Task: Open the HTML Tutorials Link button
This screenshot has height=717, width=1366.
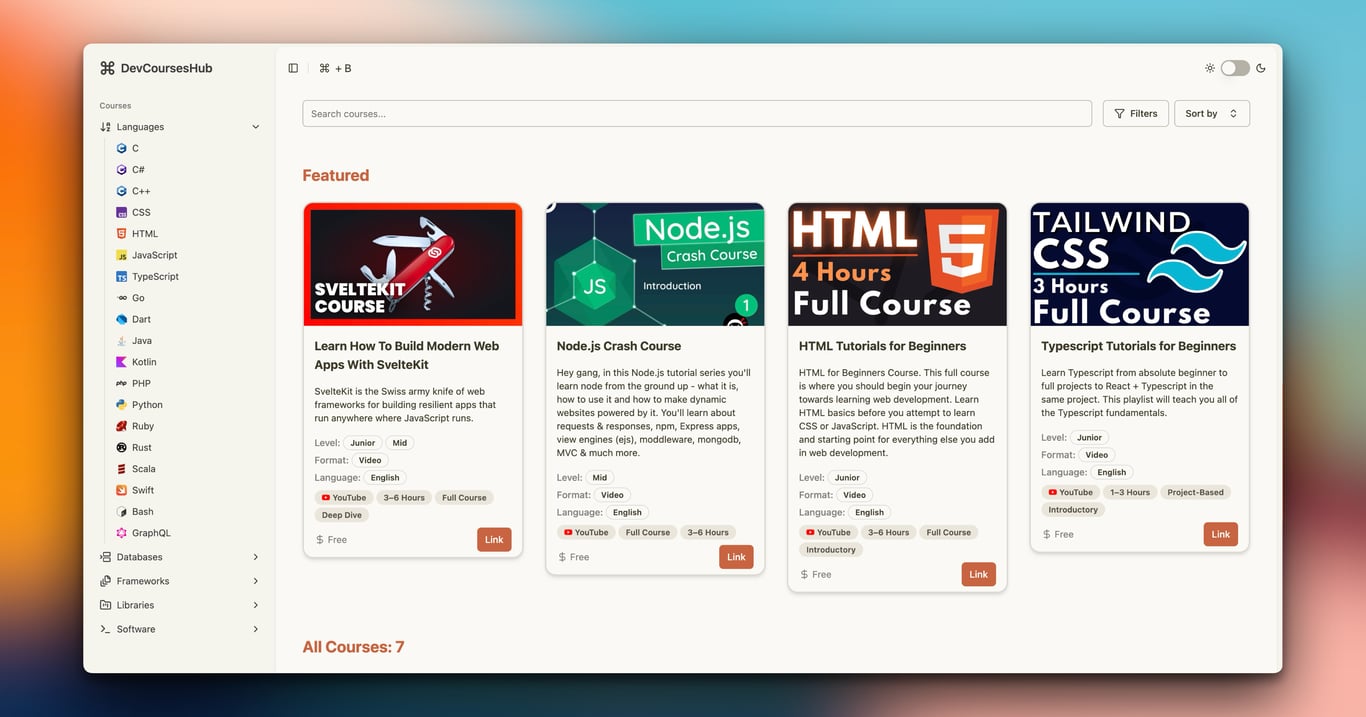Action: (x=978, y=574)
